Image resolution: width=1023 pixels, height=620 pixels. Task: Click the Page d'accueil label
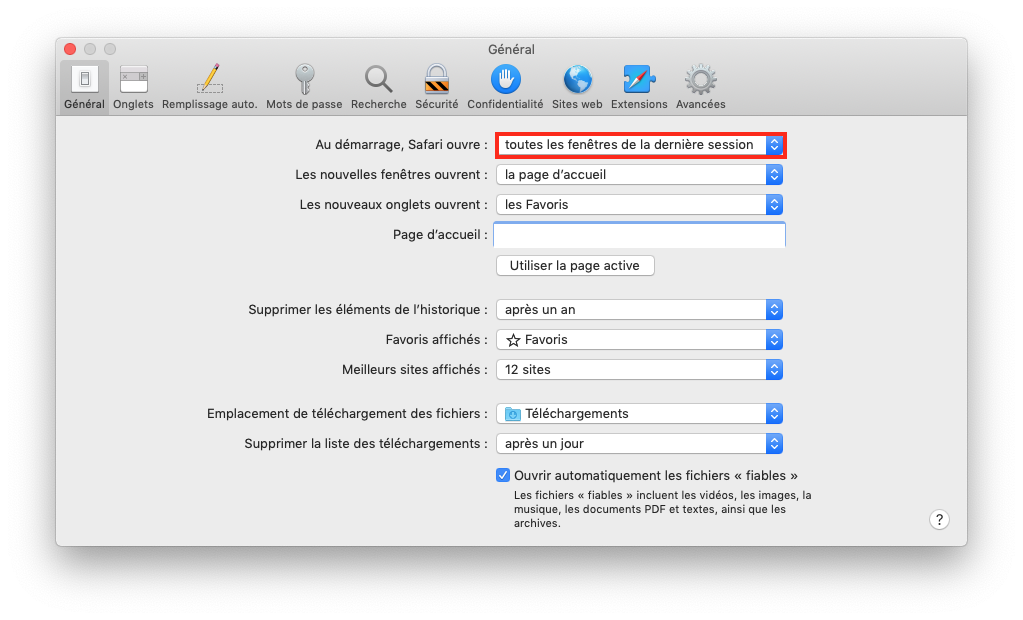440,235
